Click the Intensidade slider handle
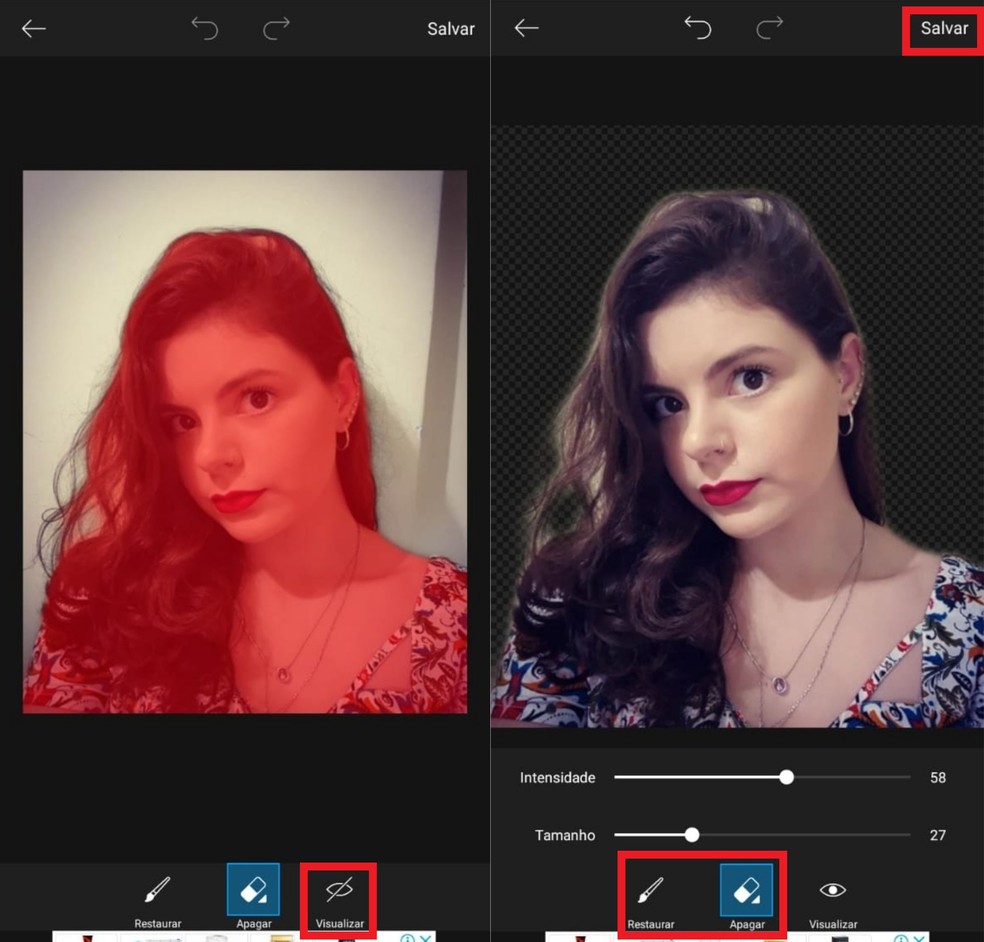This screenshot has height=942, width=984. pyautogui.click(x=786, y=776)
